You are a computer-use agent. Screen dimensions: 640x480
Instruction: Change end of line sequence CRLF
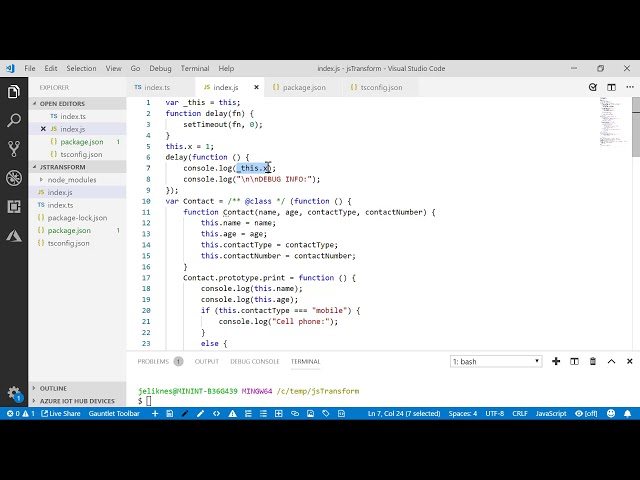coord(520,413)
